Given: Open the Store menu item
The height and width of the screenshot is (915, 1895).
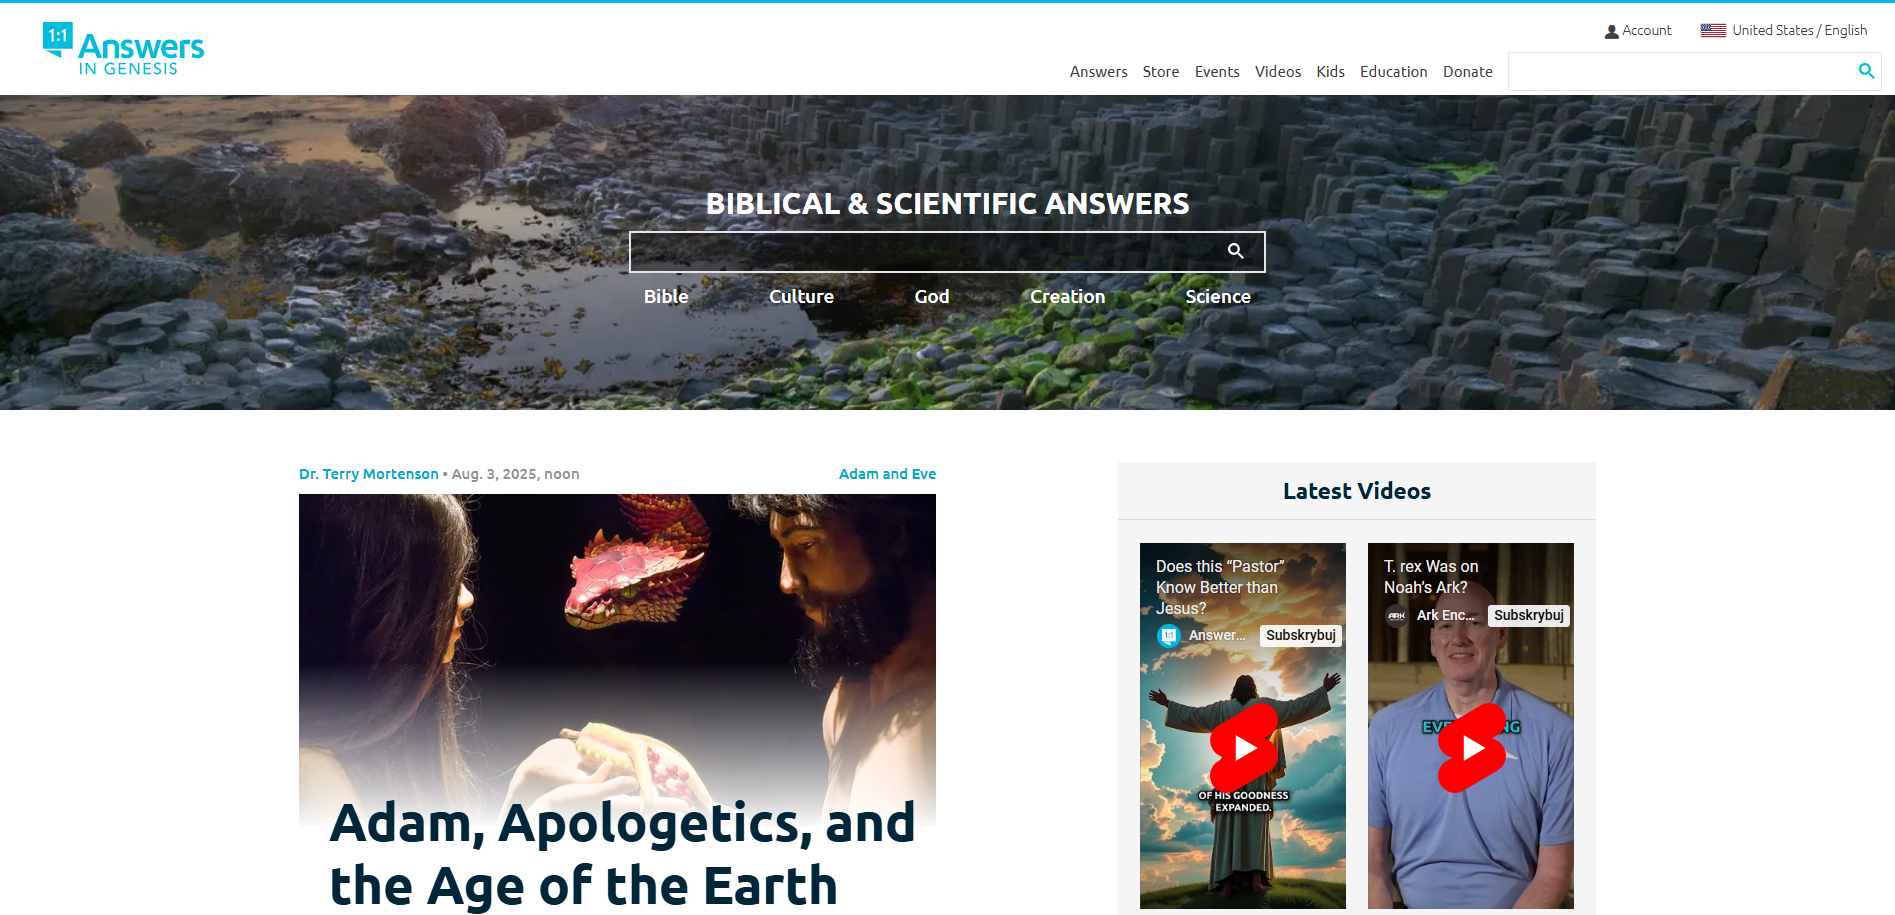Looking at the screenshot, I should (x=1161, y=72).
